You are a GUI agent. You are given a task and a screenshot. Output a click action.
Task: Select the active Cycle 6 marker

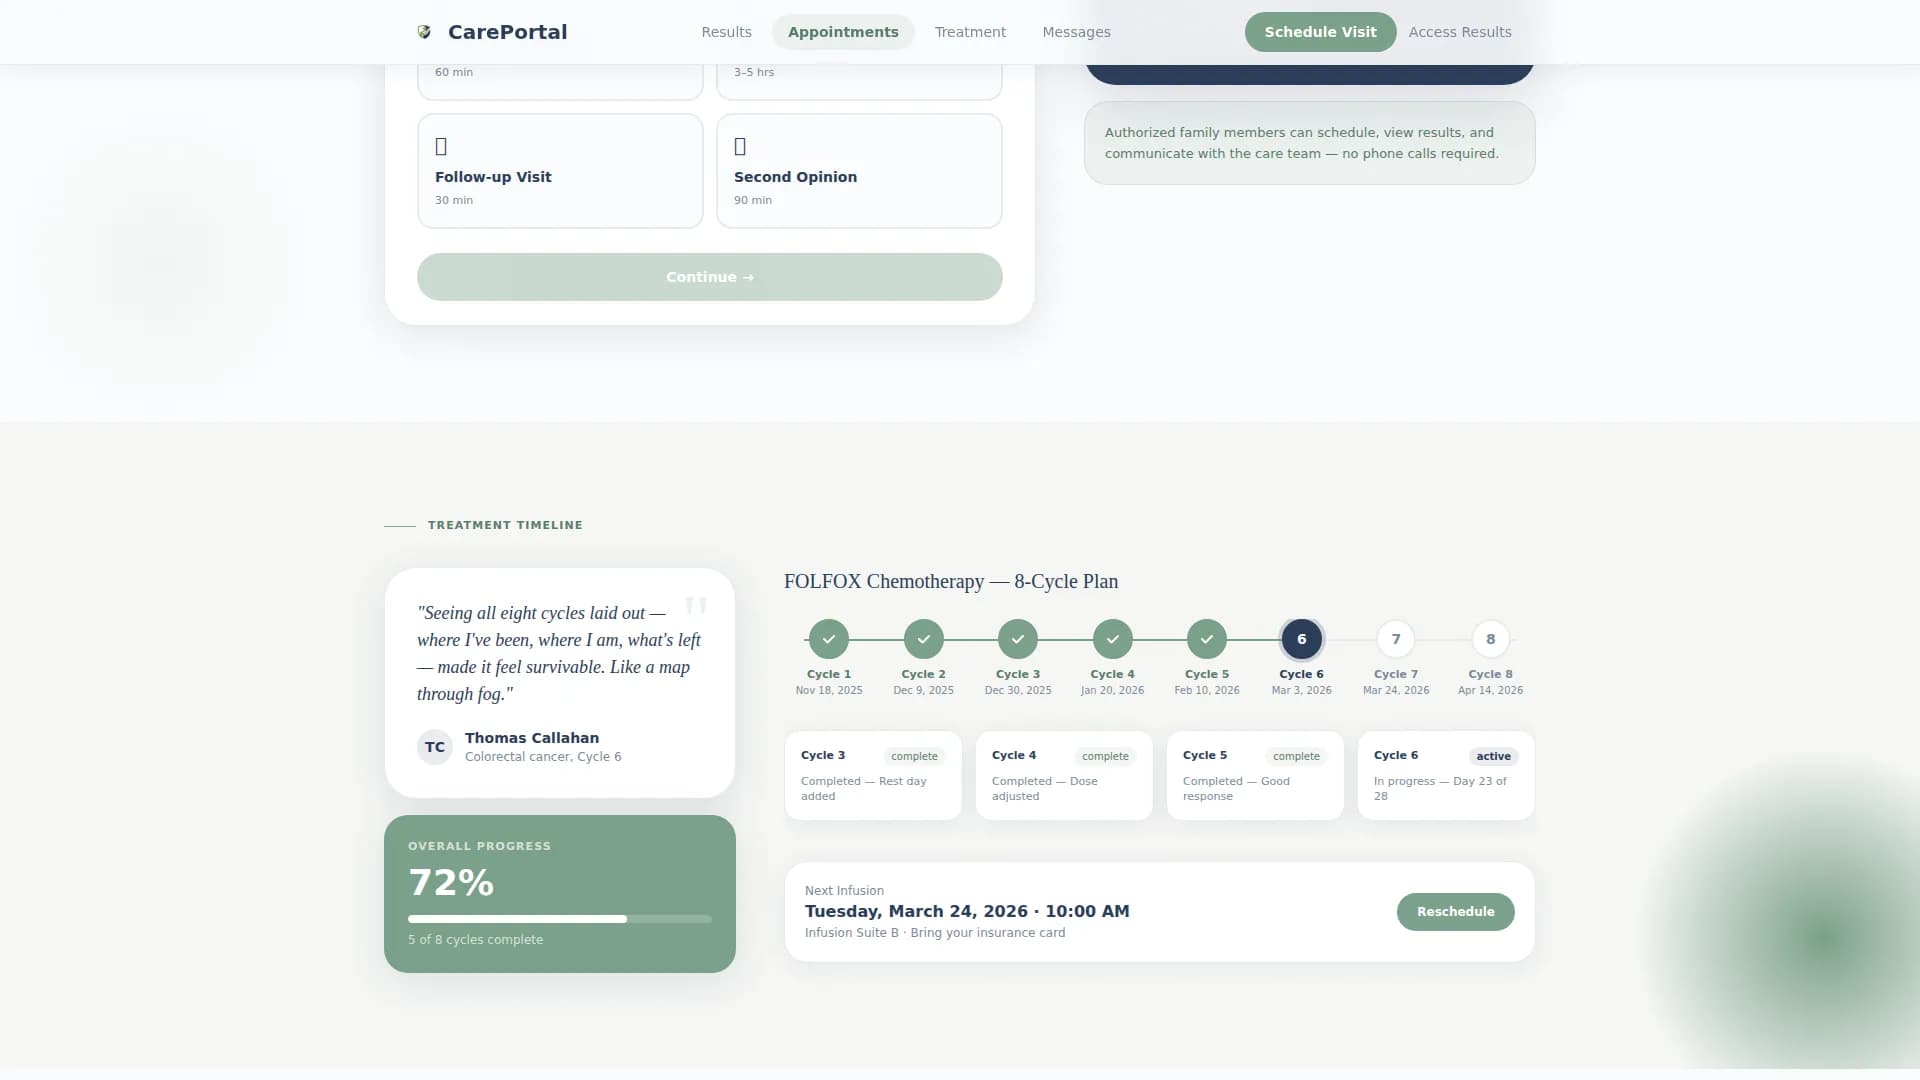[x=1302, y=639]
